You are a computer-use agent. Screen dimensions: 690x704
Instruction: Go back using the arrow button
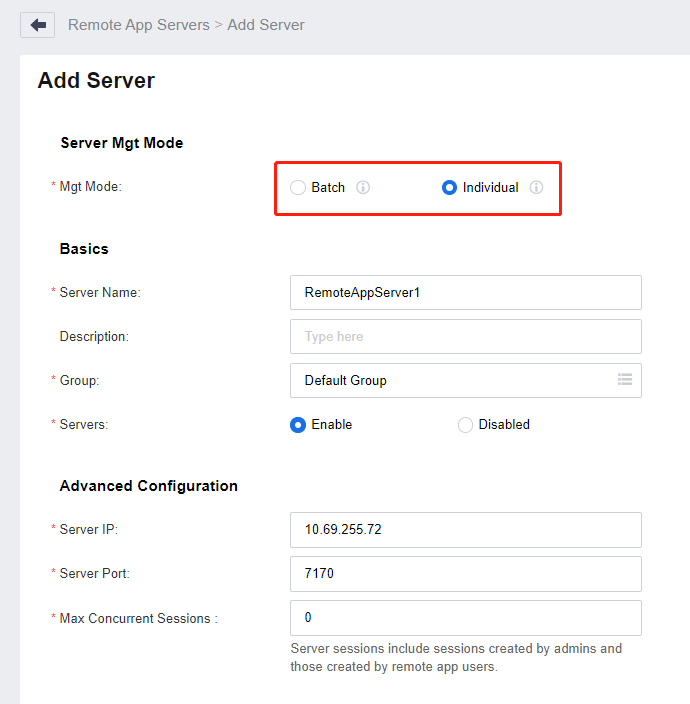[x=38, y=25]
